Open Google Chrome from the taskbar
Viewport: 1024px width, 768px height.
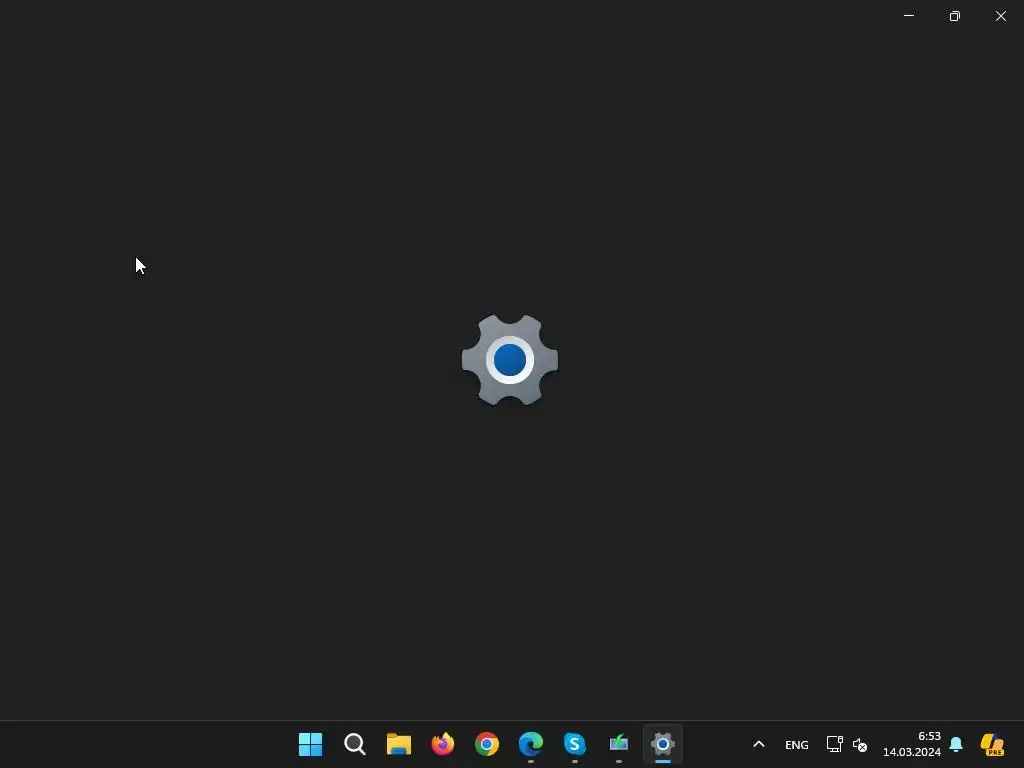(487, 744)
